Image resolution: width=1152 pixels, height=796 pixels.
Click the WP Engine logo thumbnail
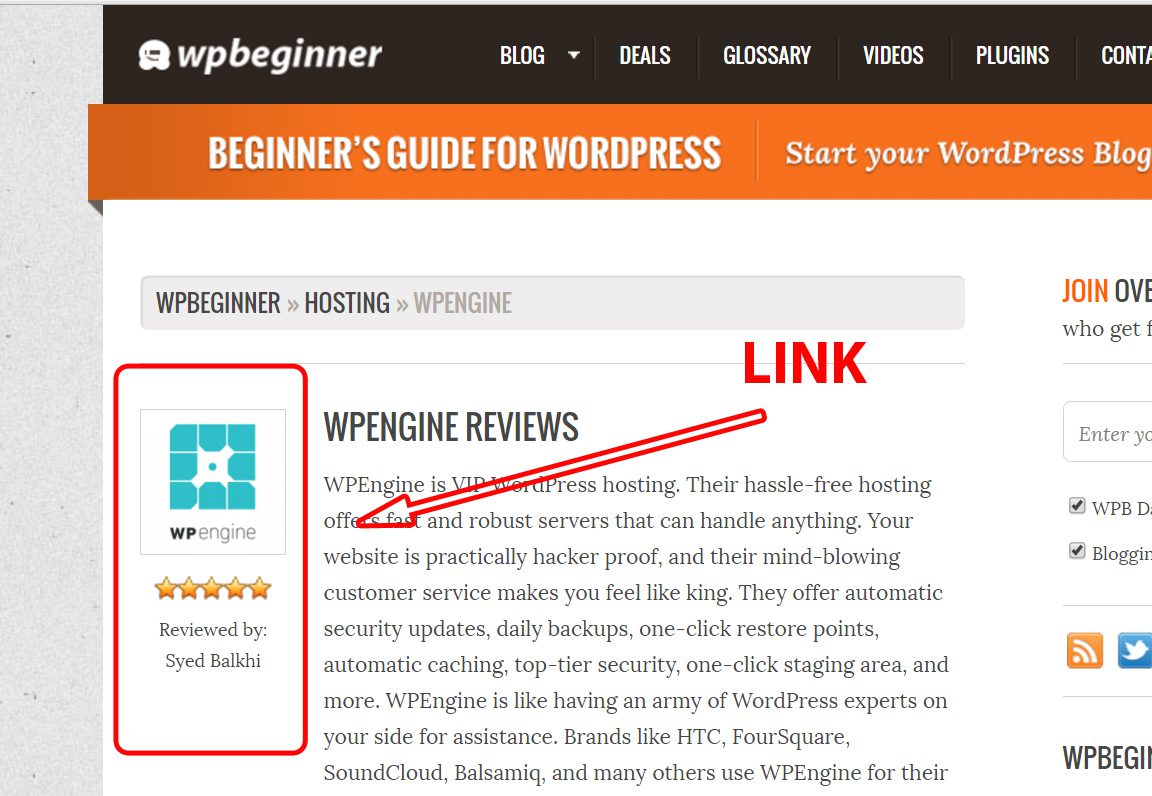[x=213, y=481]
